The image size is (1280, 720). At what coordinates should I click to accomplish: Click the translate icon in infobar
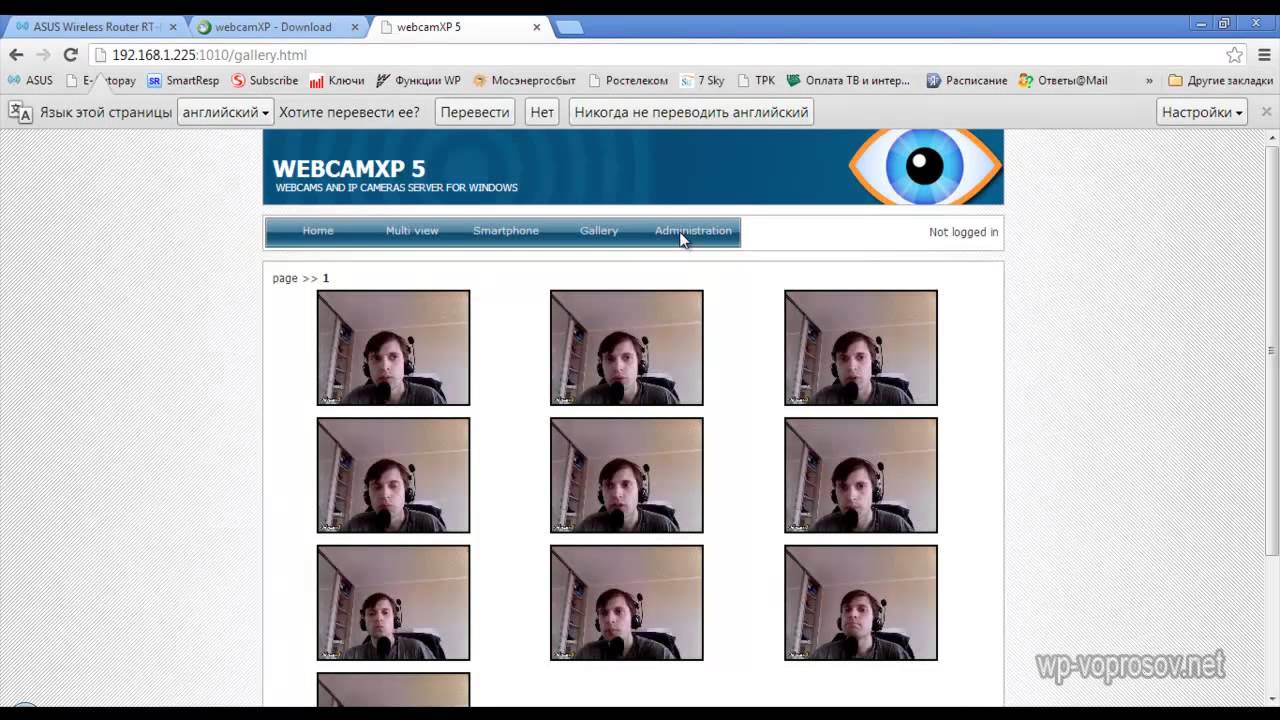click(x=20, y=112)
